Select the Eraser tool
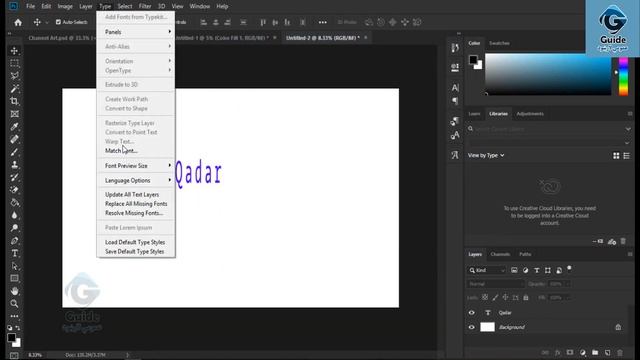Image resolution: width=640 pixels, height=360 pixels. point(14,190)
